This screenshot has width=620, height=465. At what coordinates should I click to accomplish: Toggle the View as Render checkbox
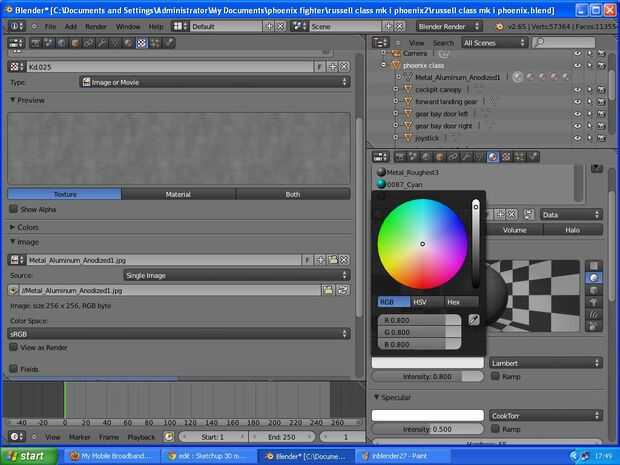coord(13,347)
